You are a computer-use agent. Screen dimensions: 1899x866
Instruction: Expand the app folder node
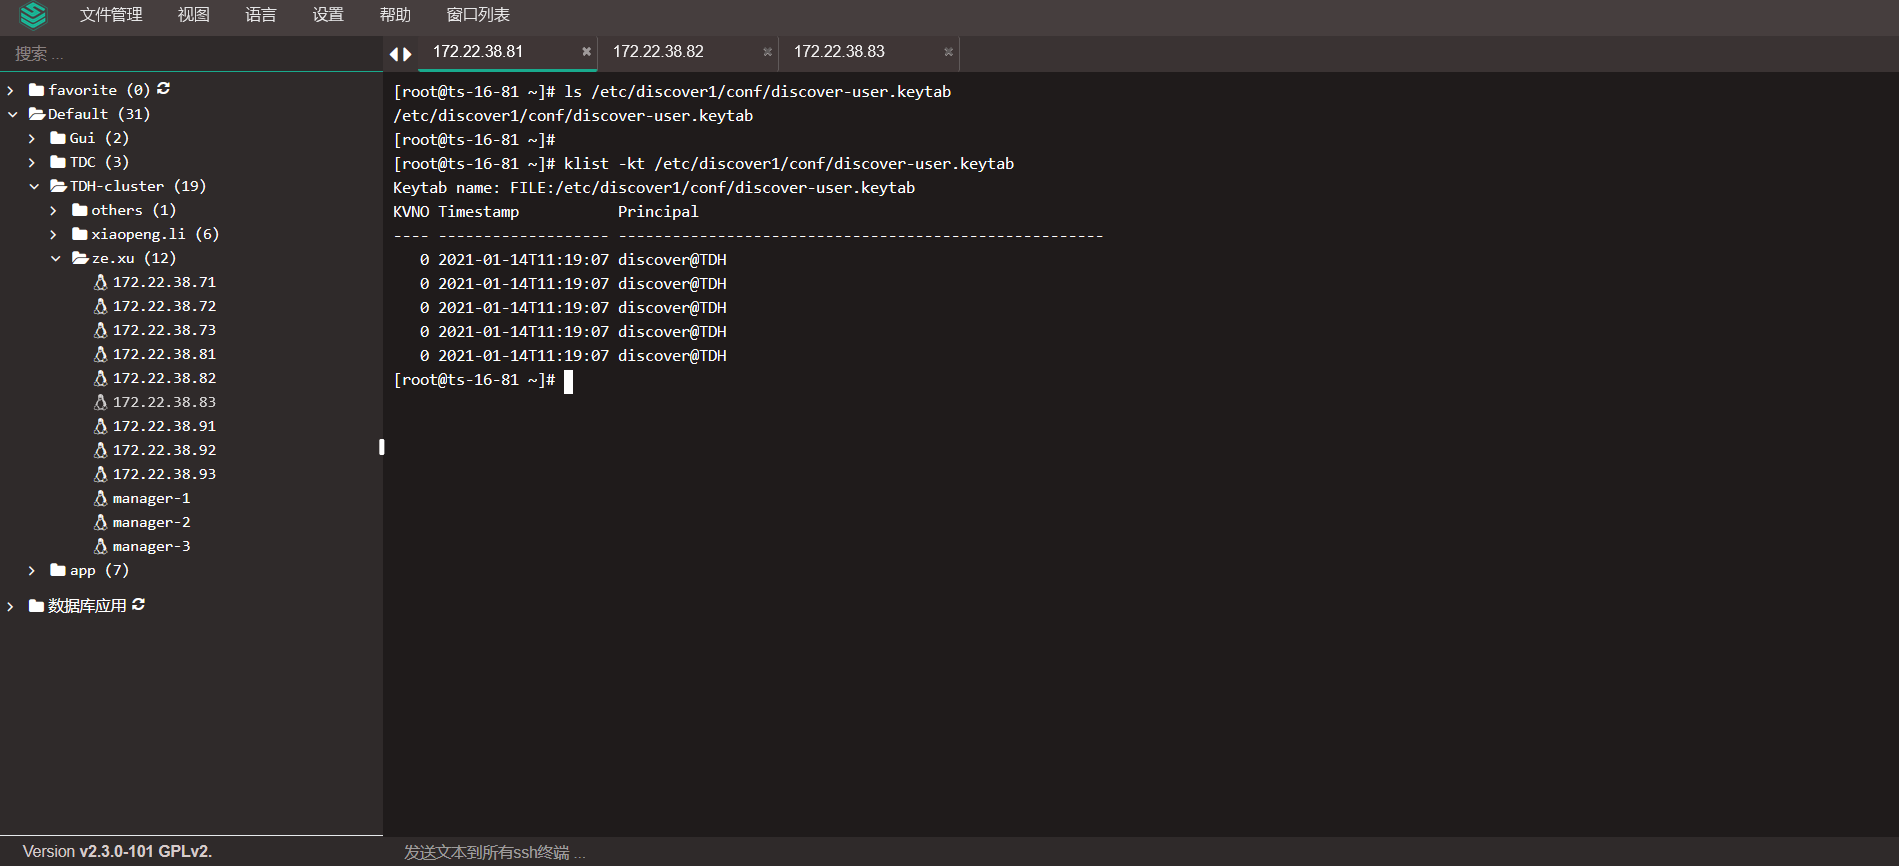click(32, 570)
